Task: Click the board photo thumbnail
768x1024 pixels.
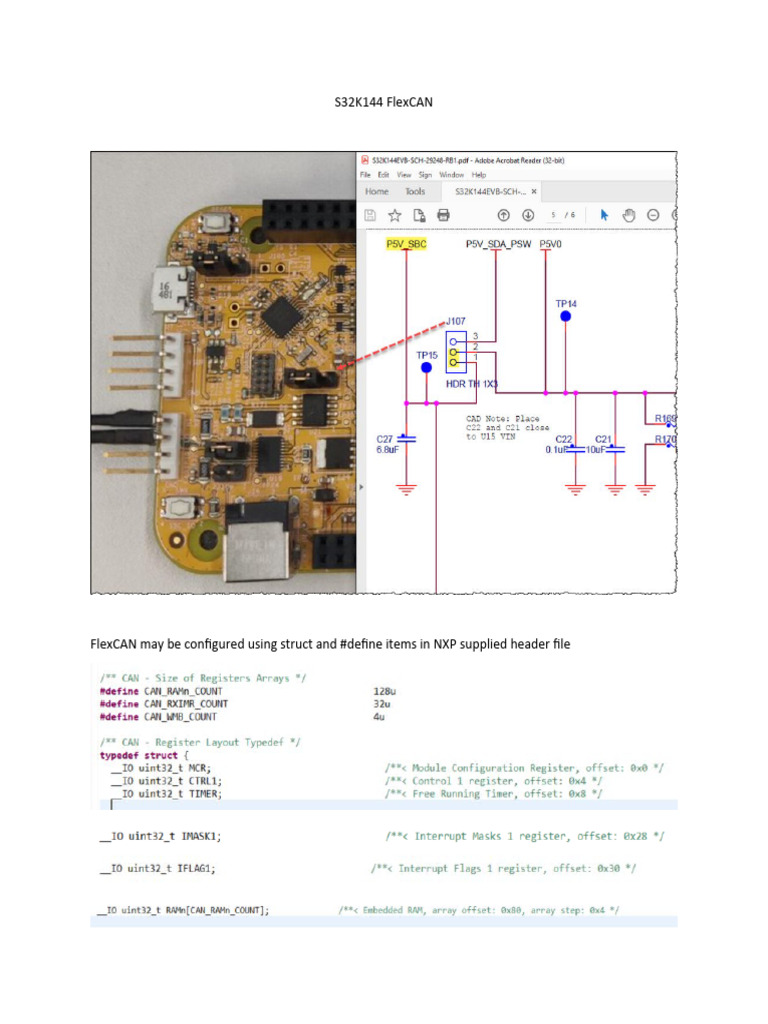Action: tap(223, 373)
